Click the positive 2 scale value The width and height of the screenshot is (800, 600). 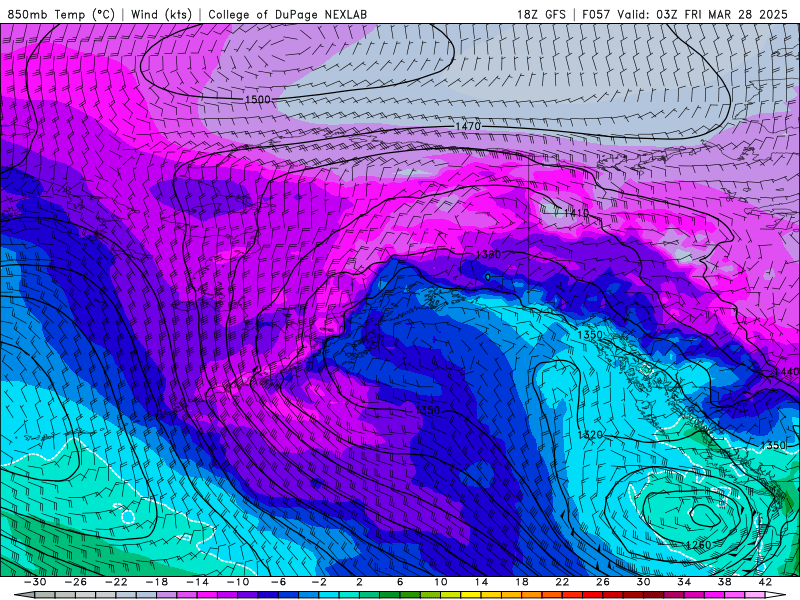[359, 582]
